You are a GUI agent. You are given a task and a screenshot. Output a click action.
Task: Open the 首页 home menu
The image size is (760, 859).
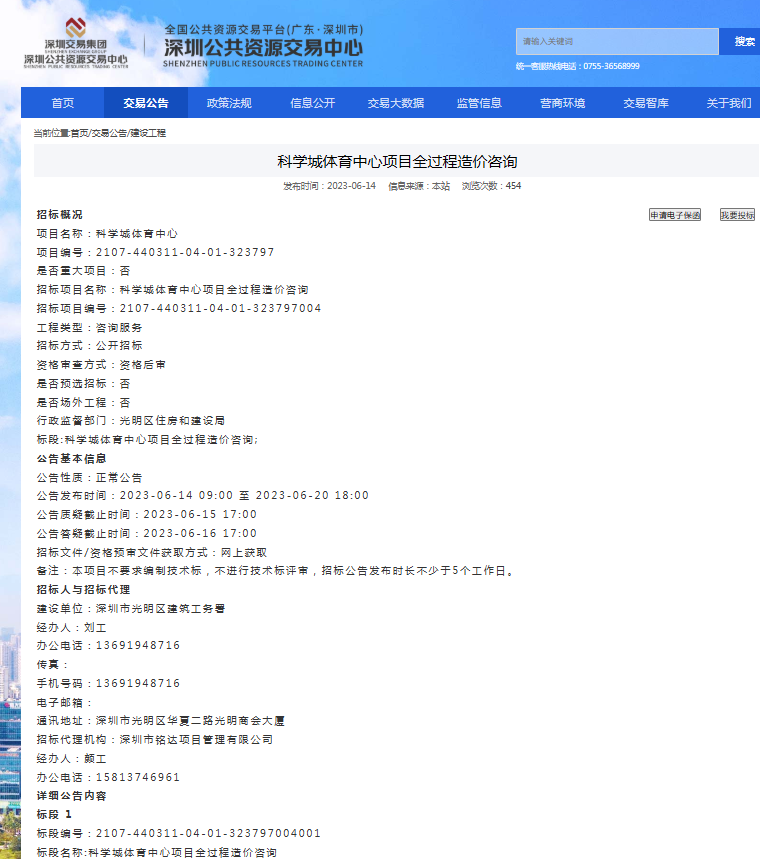62,103
